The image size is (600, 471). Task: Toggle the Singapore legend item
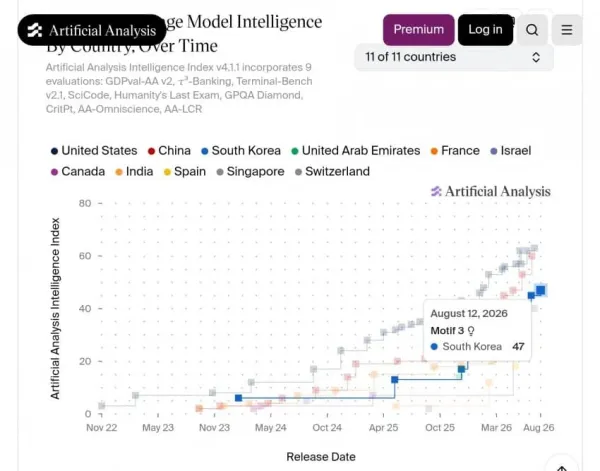click(x=251, y=171)
